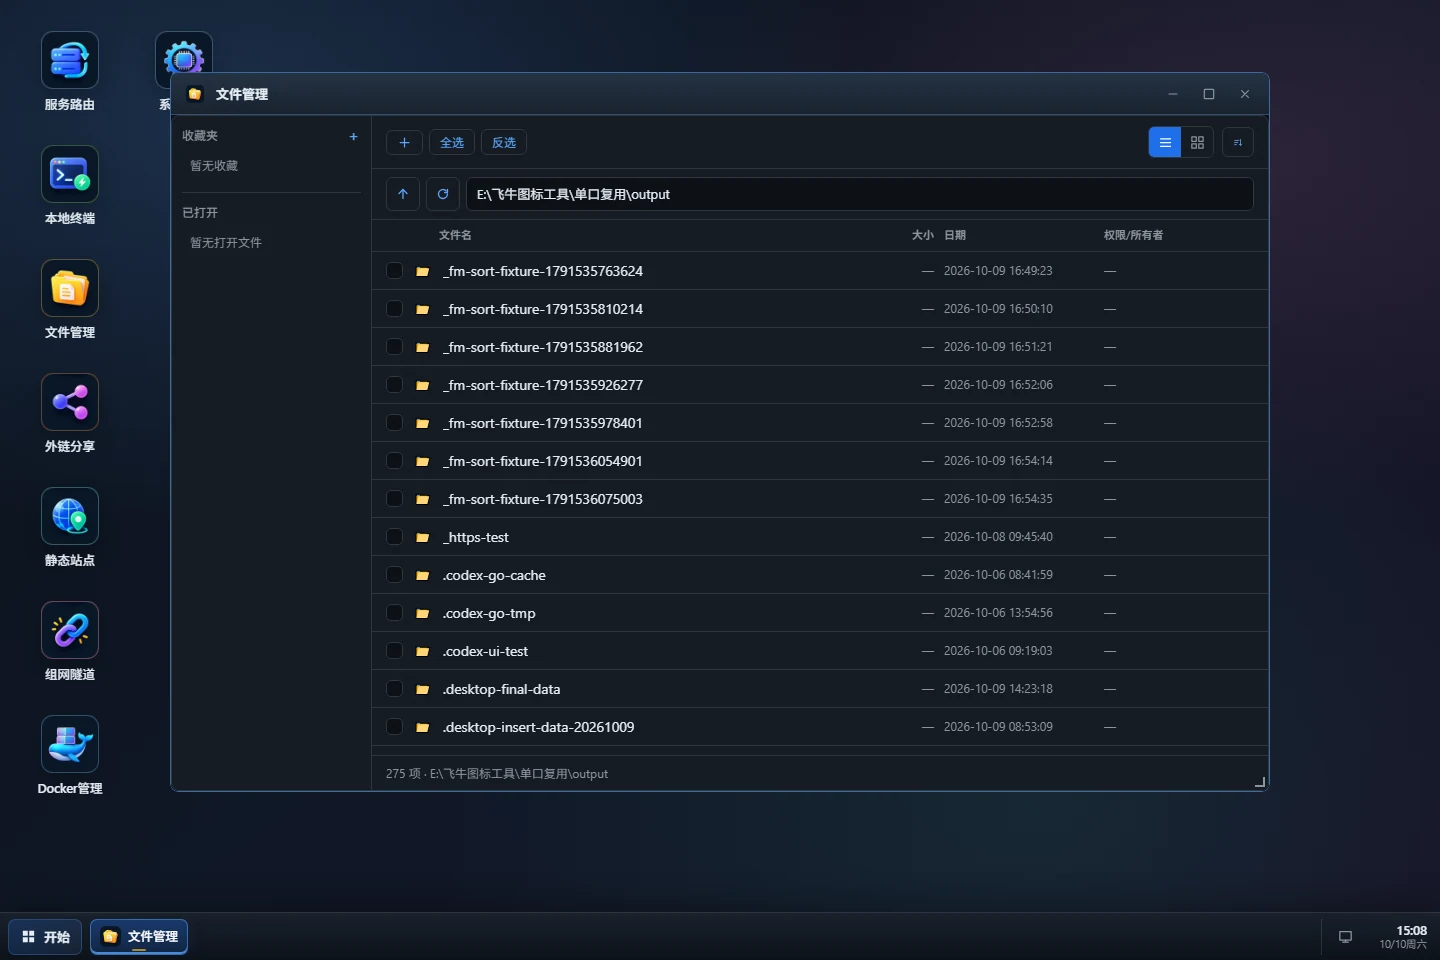The width and height of the screenshot is (1440, 960).
Task: Select the .codex-go-tmp folder name
Action: (489, 613)
